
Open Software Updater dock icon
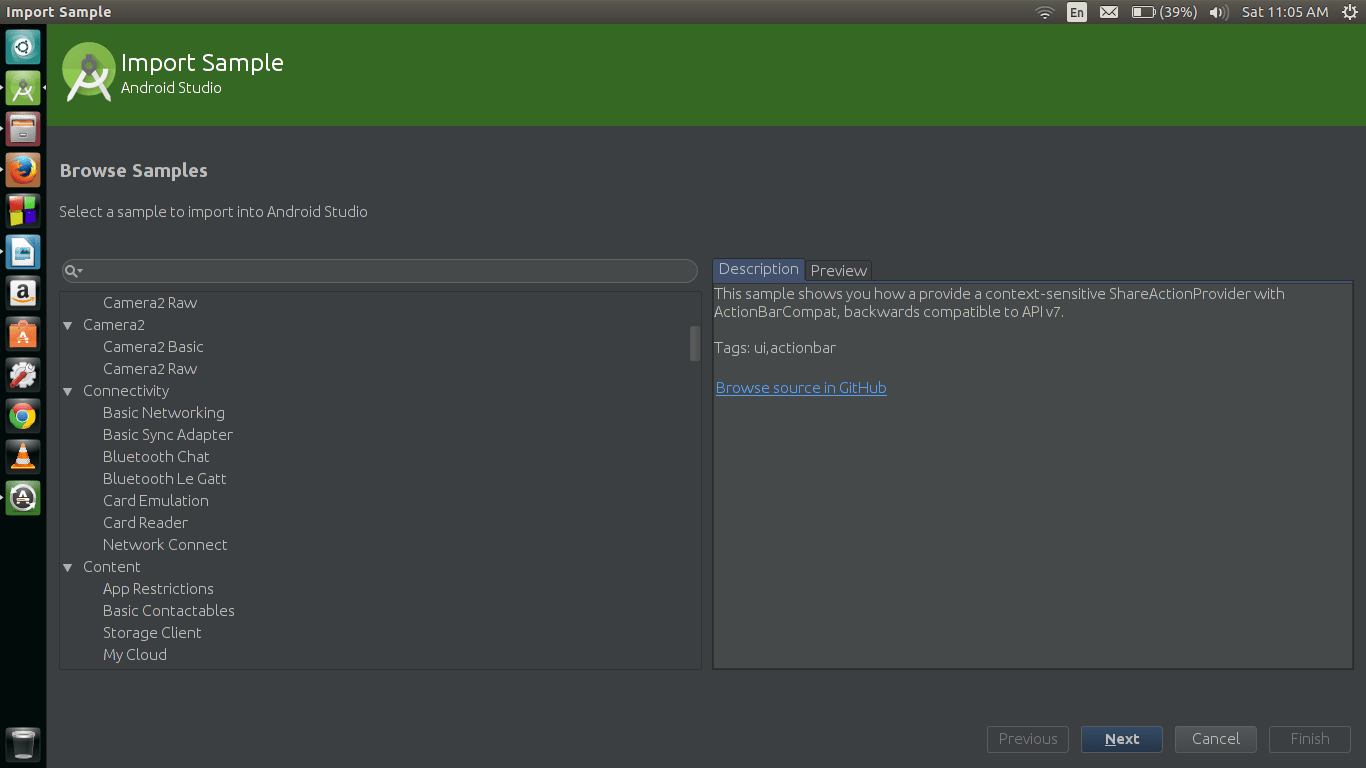point(23,498)
